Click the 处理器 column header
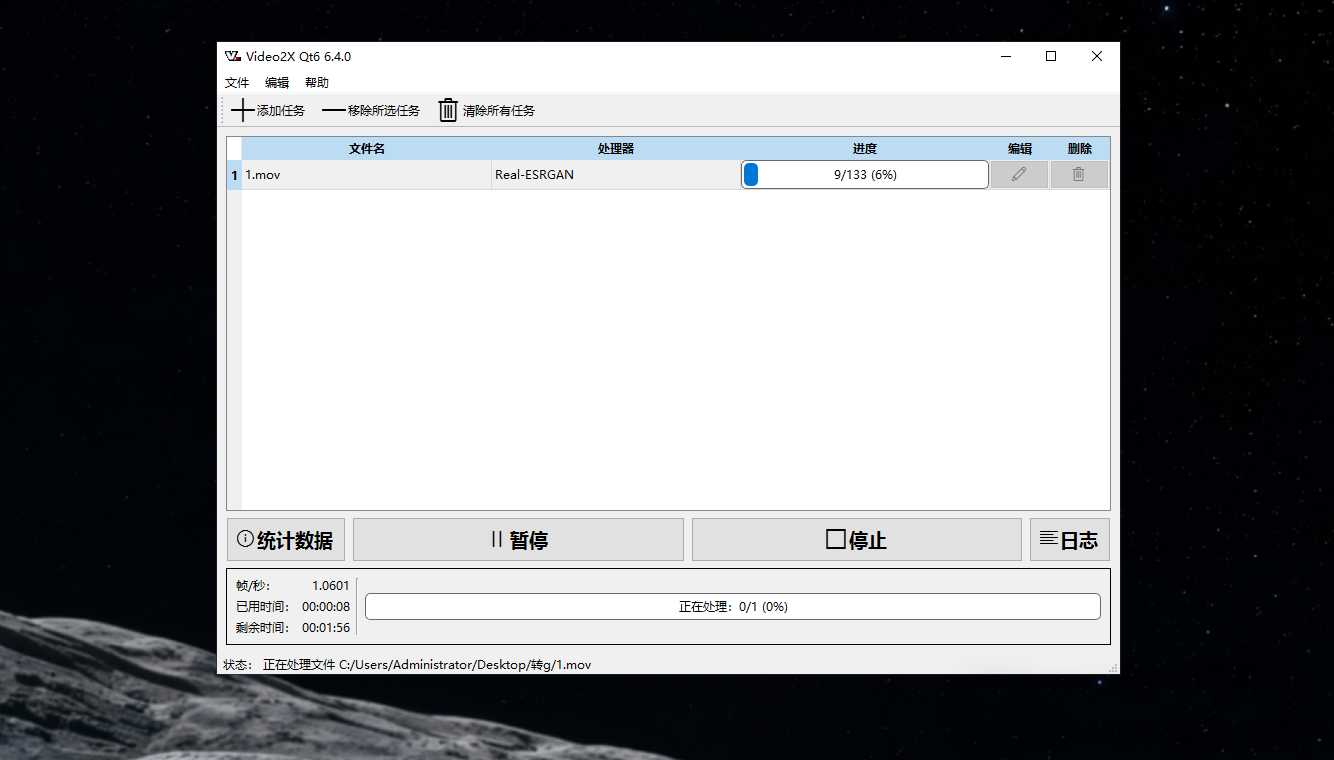The width and height of the screenshot is (1334, 760). coord(616,149)
